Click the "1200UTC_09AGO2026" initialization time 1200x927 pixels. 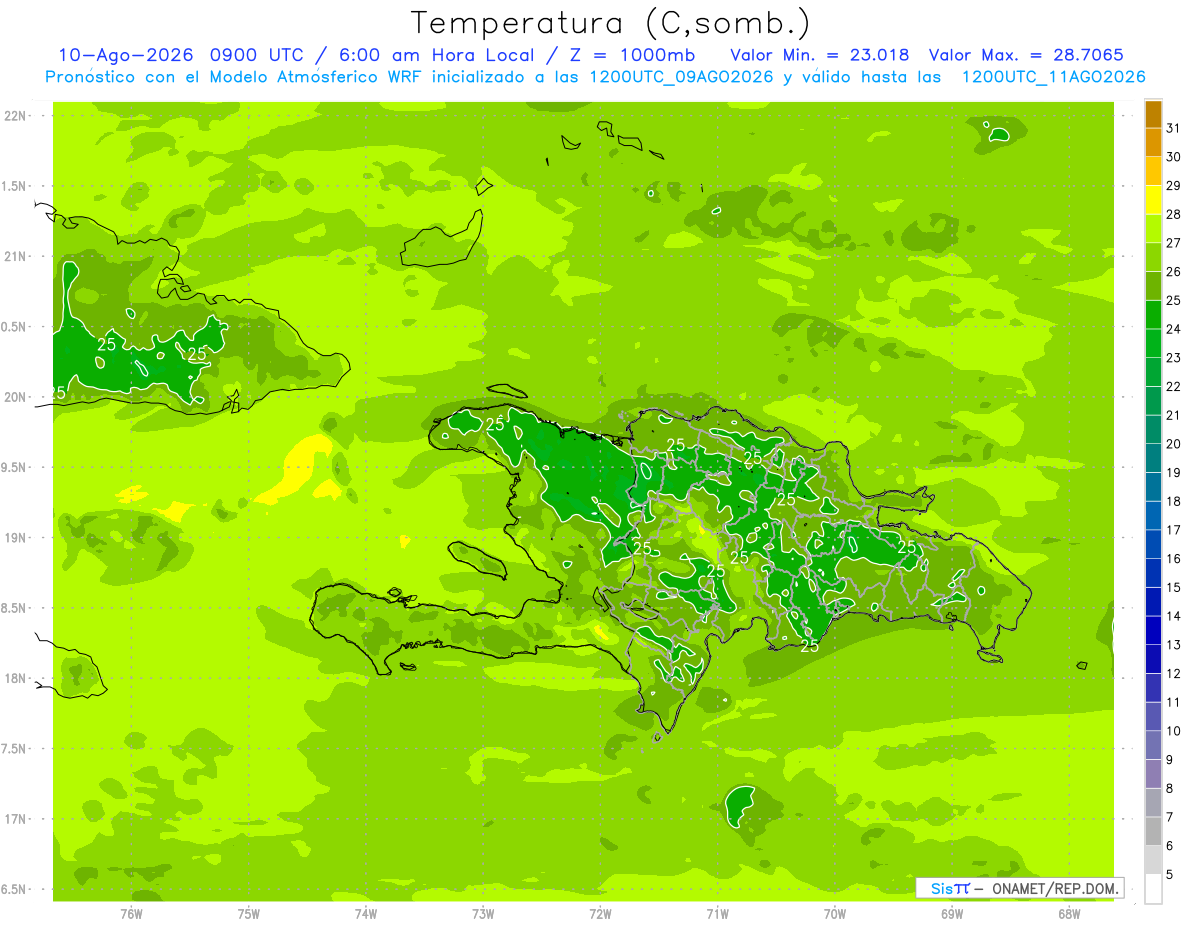[683, 77]
